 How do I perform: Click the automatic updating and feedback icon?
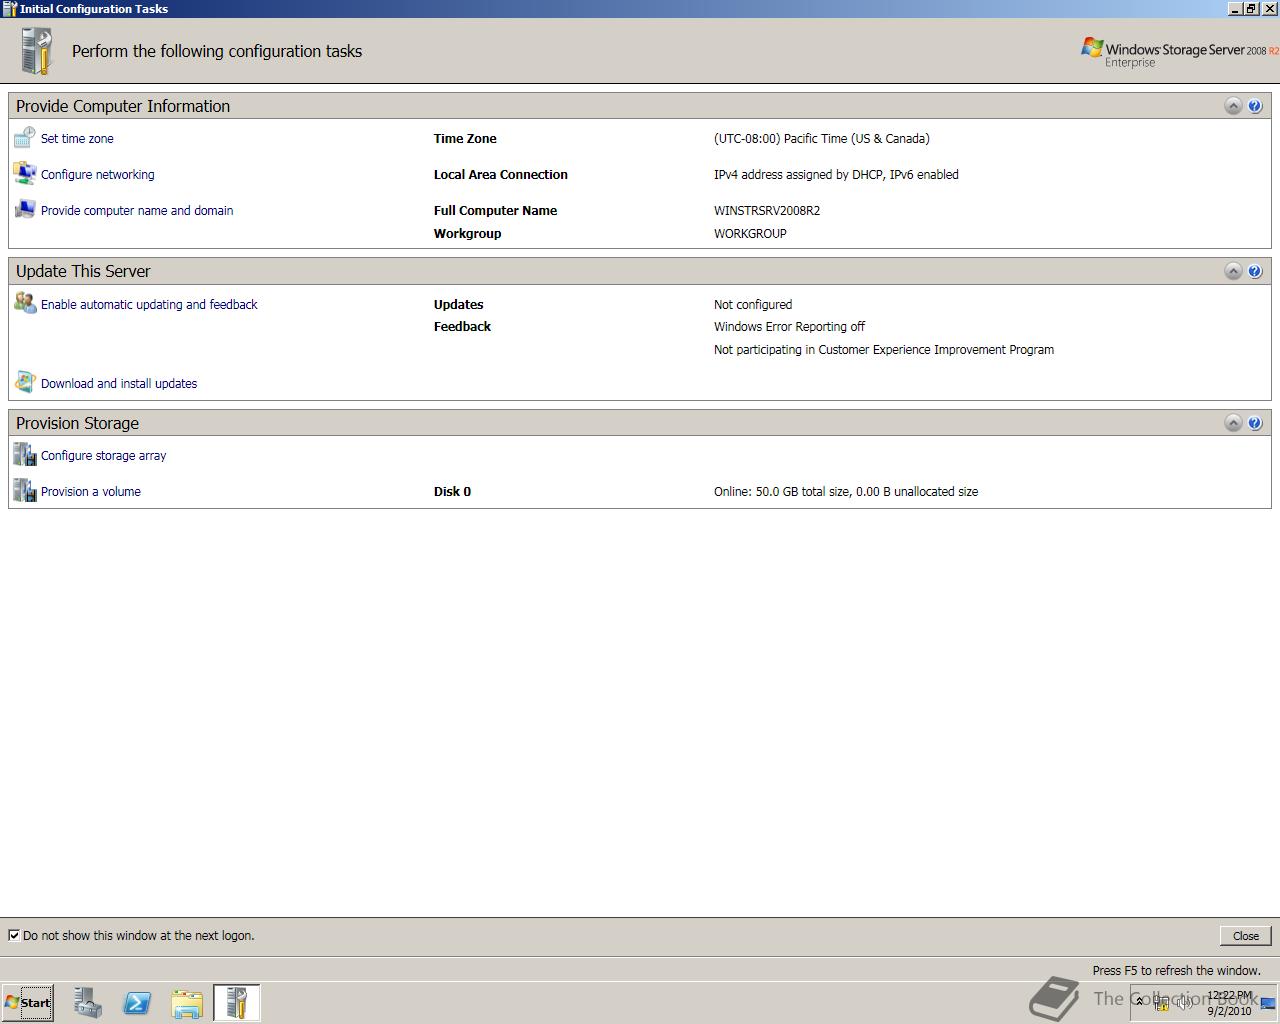(24, 303)
